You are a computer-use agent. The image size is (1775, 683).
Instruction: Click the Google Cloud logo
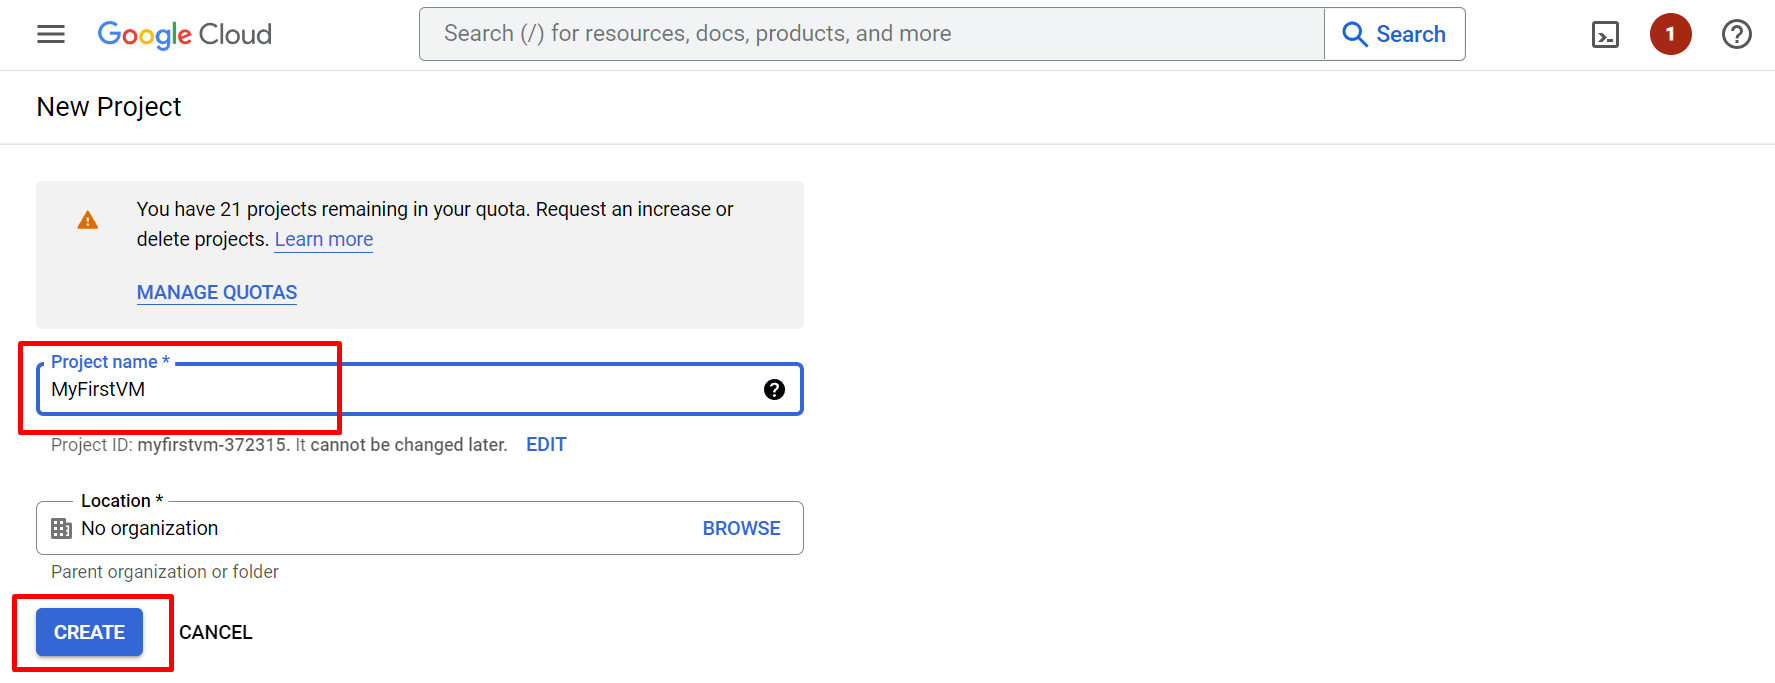185,34
